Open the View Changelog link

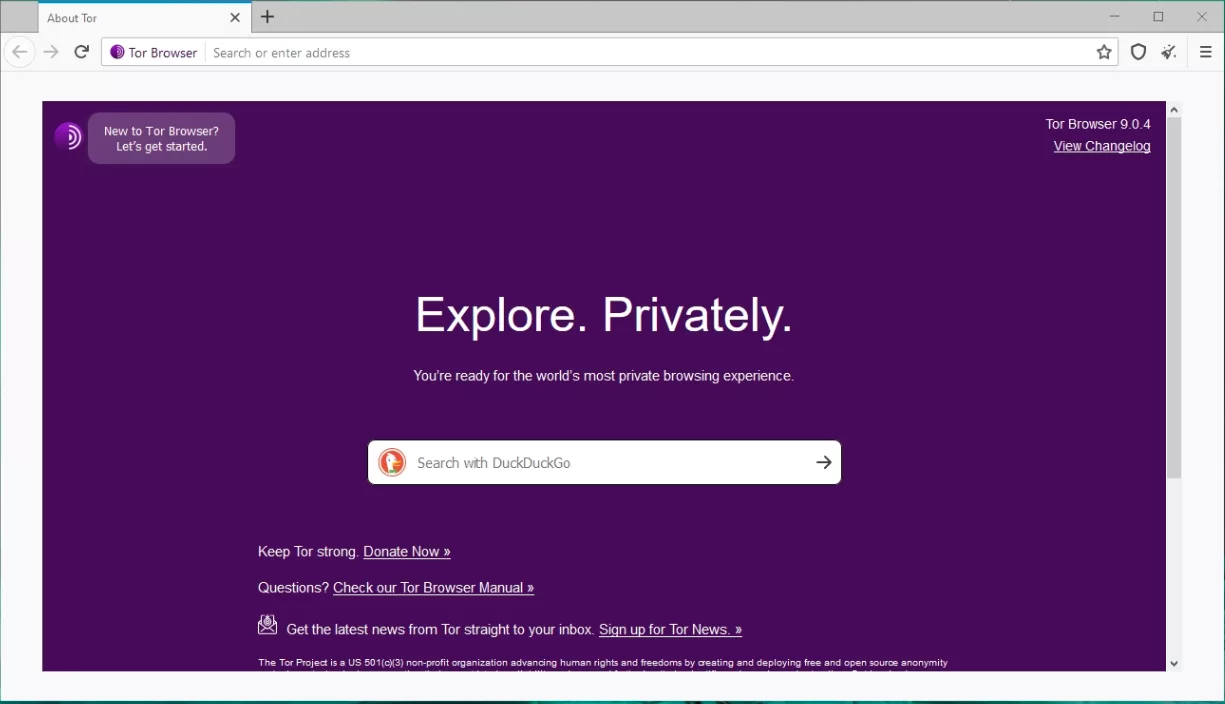click(x=1102, y=146)
